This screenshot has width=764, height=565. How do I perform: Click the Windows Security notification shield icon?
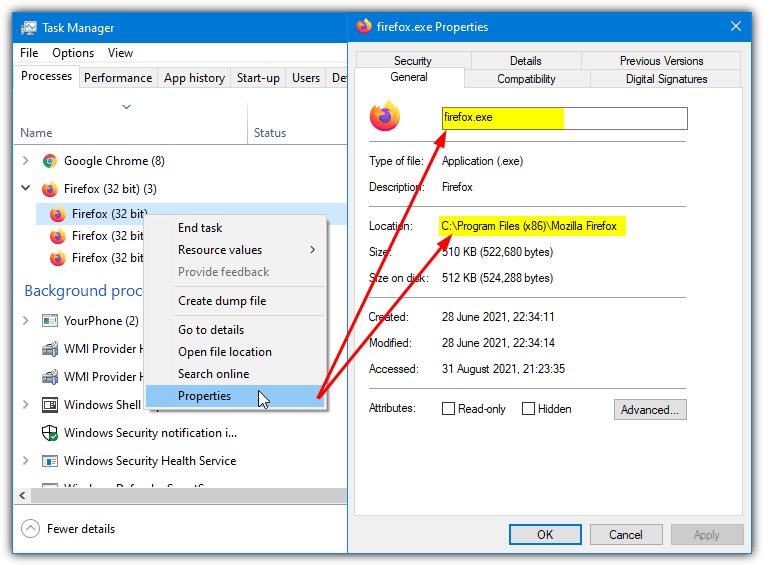click(50, 433)
